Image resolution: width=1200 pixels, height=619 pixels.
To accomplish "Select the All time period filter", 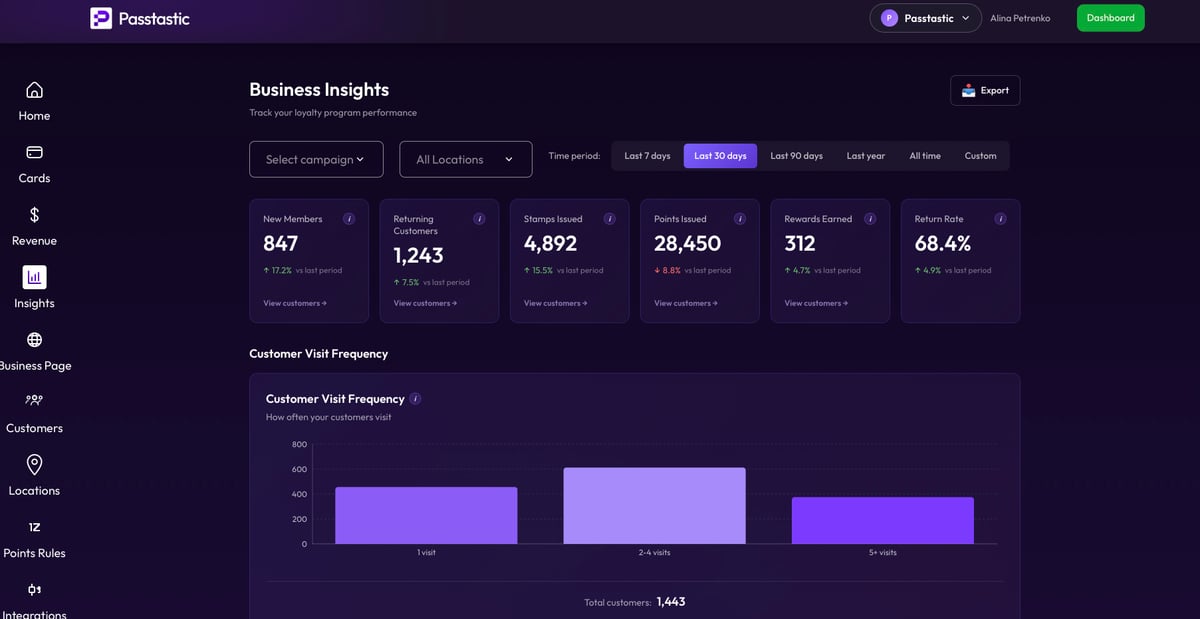I will point(924,155).
